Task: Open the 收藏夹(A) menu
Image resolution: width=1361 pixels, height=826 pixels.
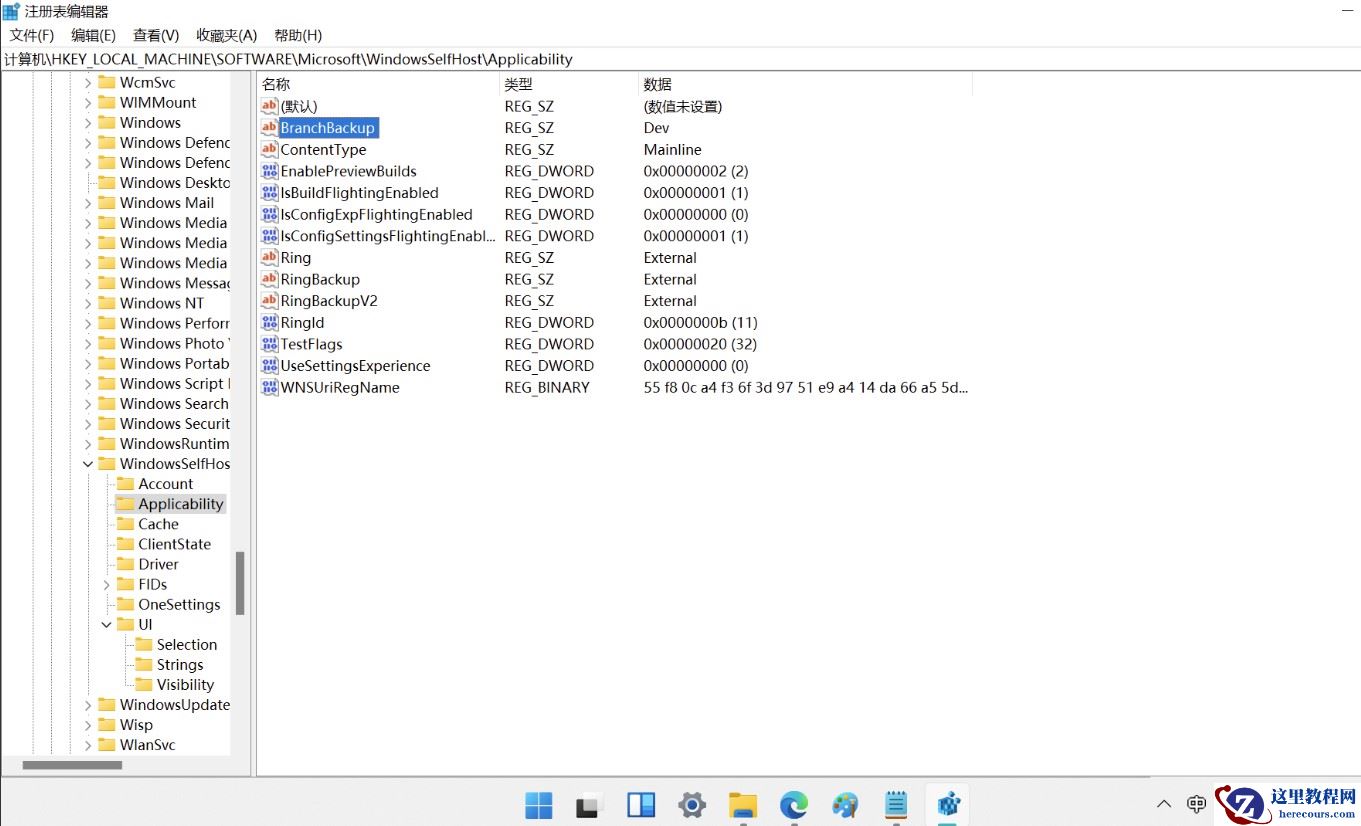Action: pyautogui.click(x=226, y=35)
